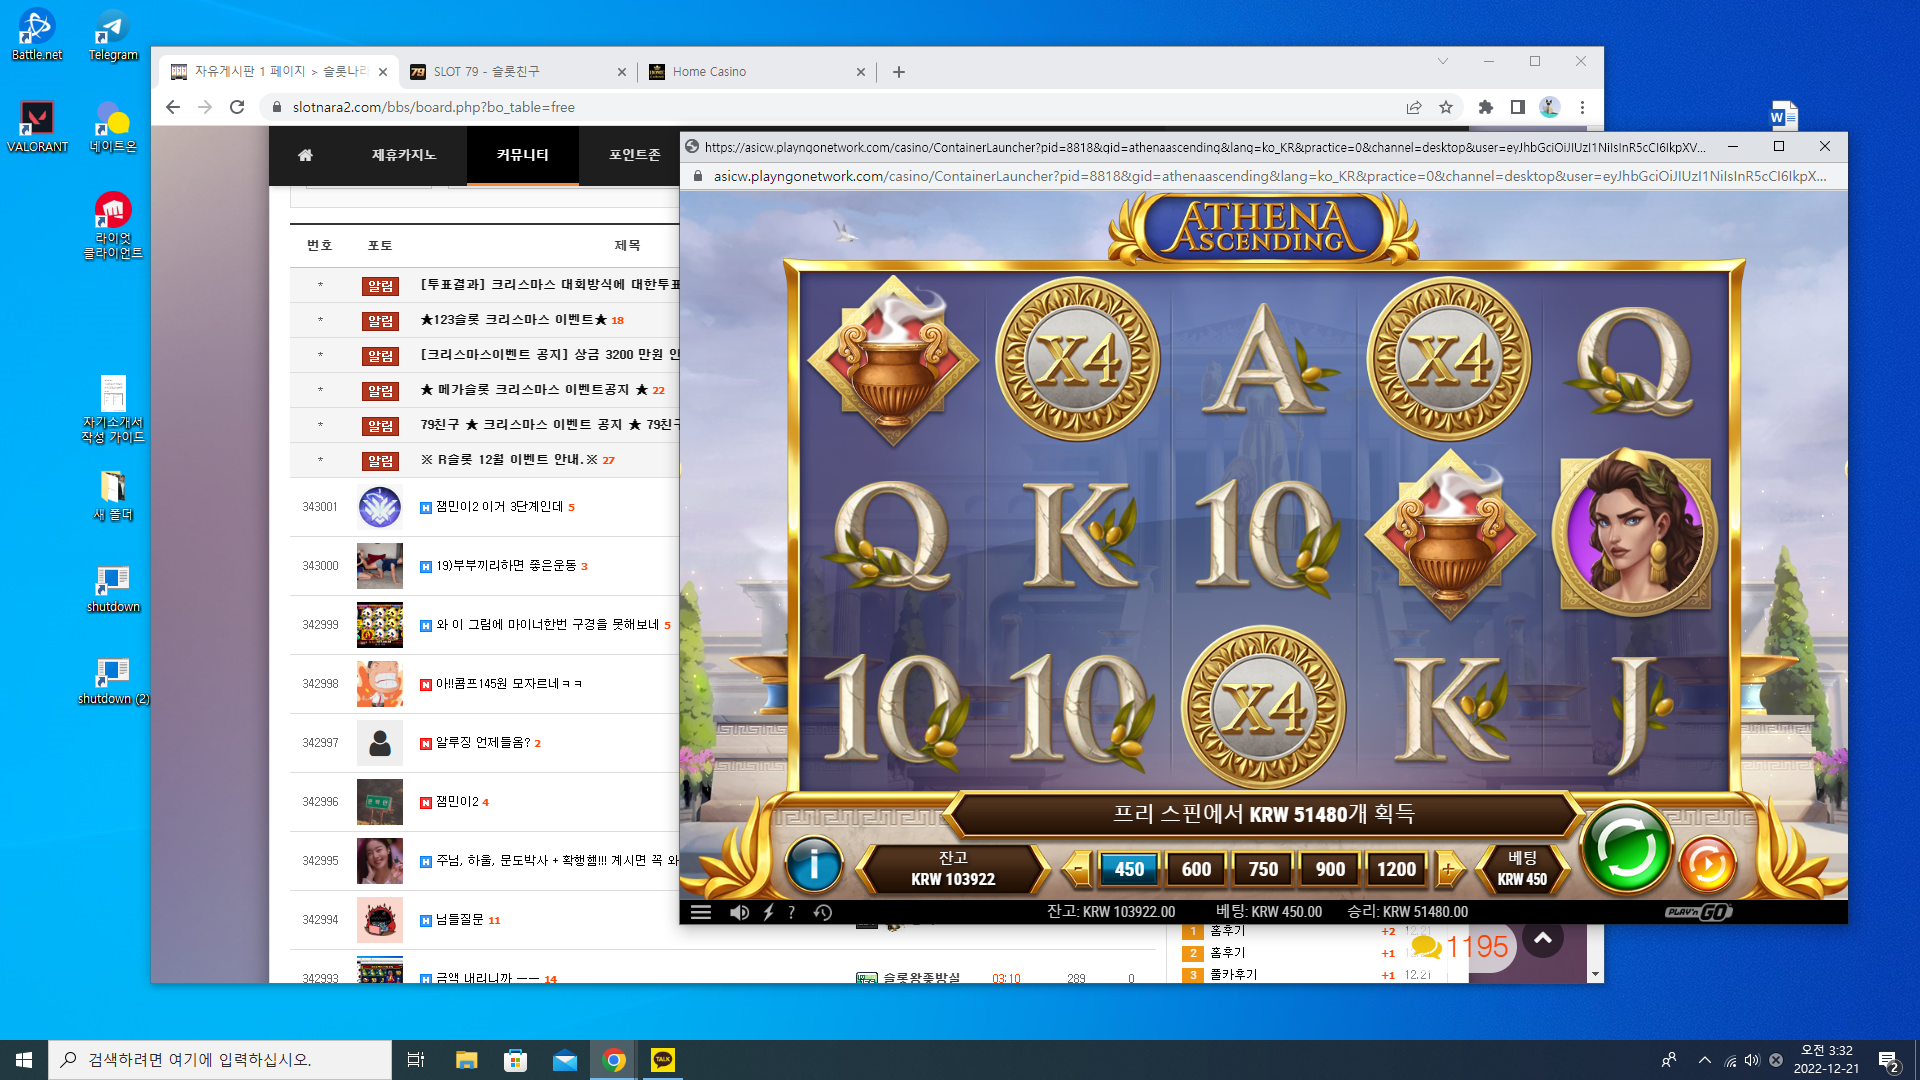Share this page from address bar

coord(1414,107)
